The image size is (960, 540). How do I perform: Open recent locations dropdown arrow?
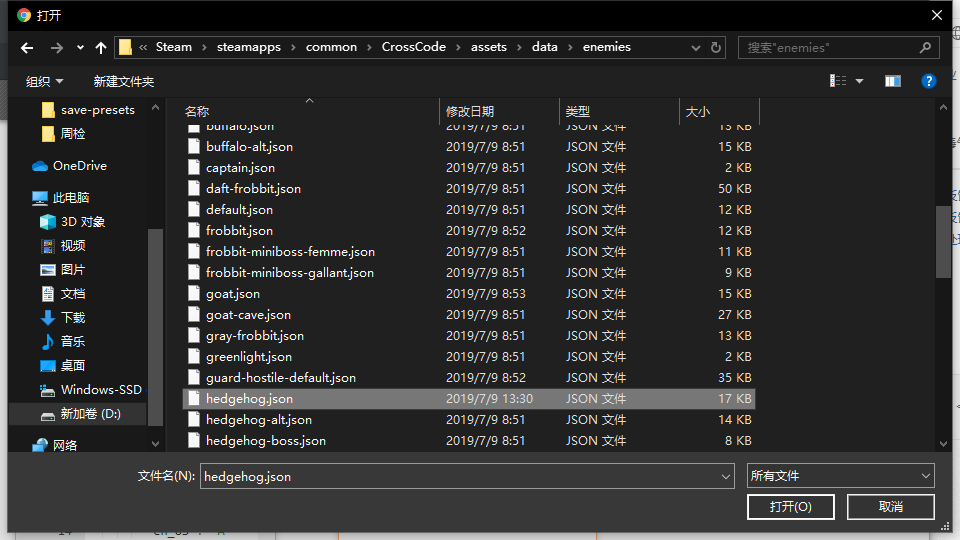click(80, 48)
